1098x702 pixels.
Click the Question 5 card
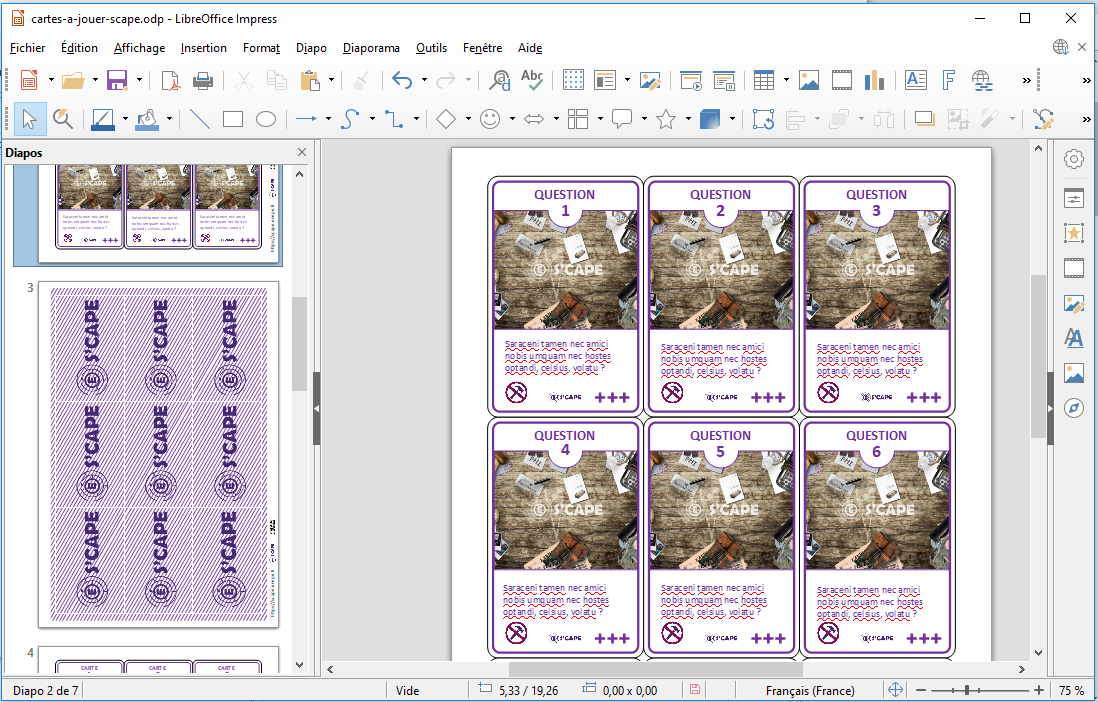(x=721, y=537)
